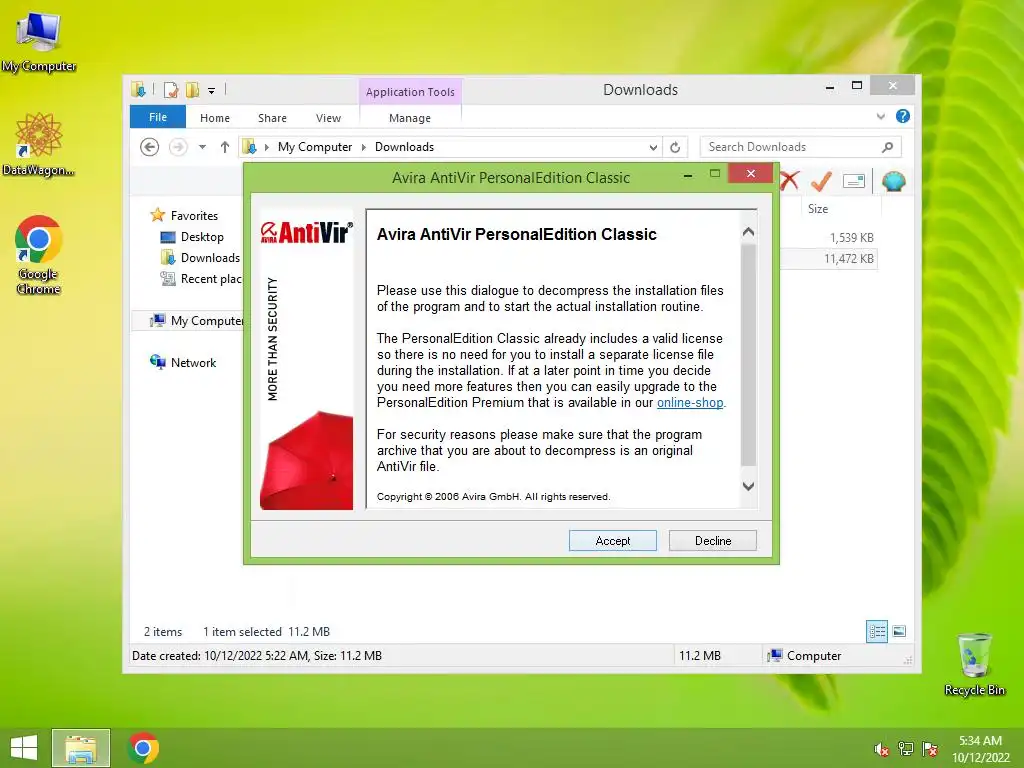Viewport: 1024px width, 768px height.
Task: Click the scroll up arrow in Avira text
Action: pos(748,232)
